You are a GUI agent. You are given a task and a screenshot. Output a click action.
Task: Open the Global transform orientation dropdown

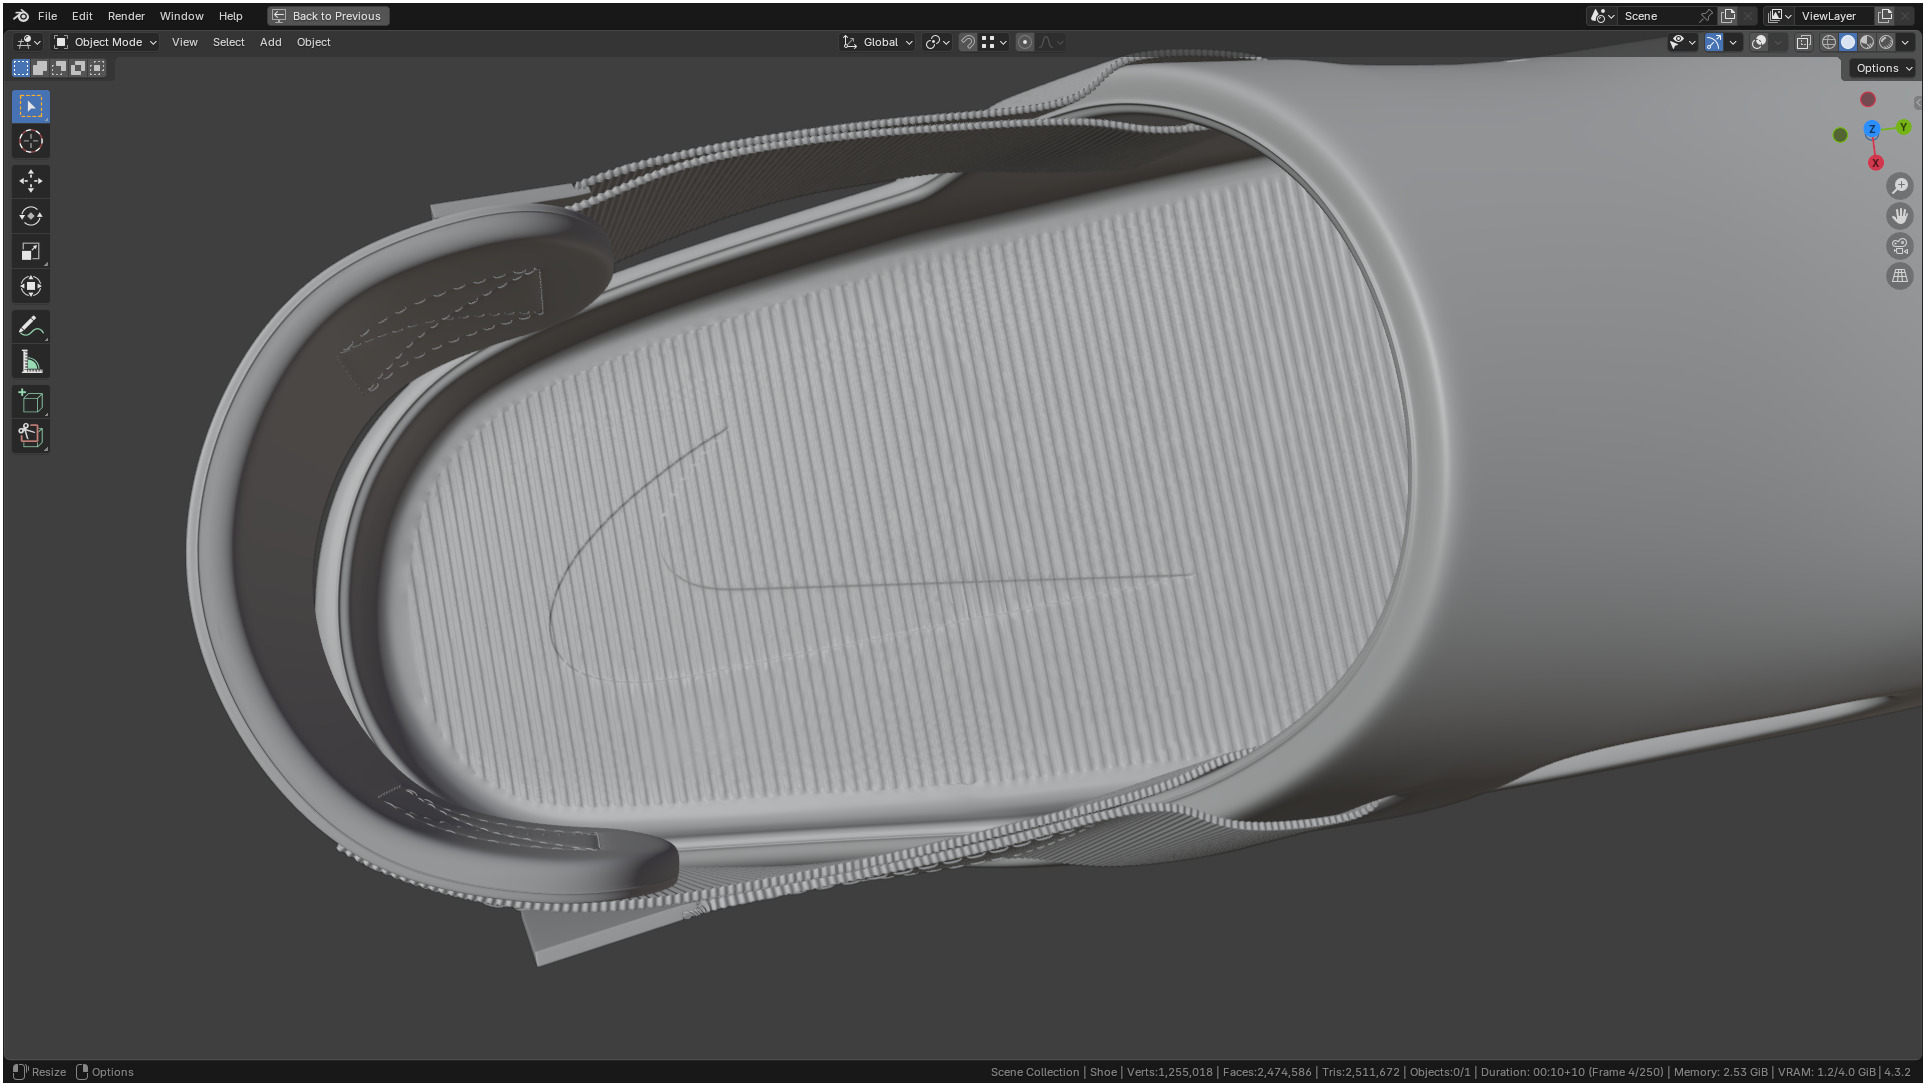click(x=878, y=42)
